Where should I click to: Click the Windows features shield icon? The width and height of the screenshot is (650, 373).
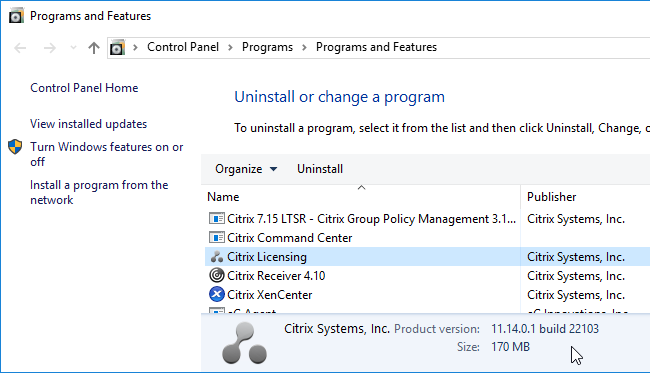point(15,147)
